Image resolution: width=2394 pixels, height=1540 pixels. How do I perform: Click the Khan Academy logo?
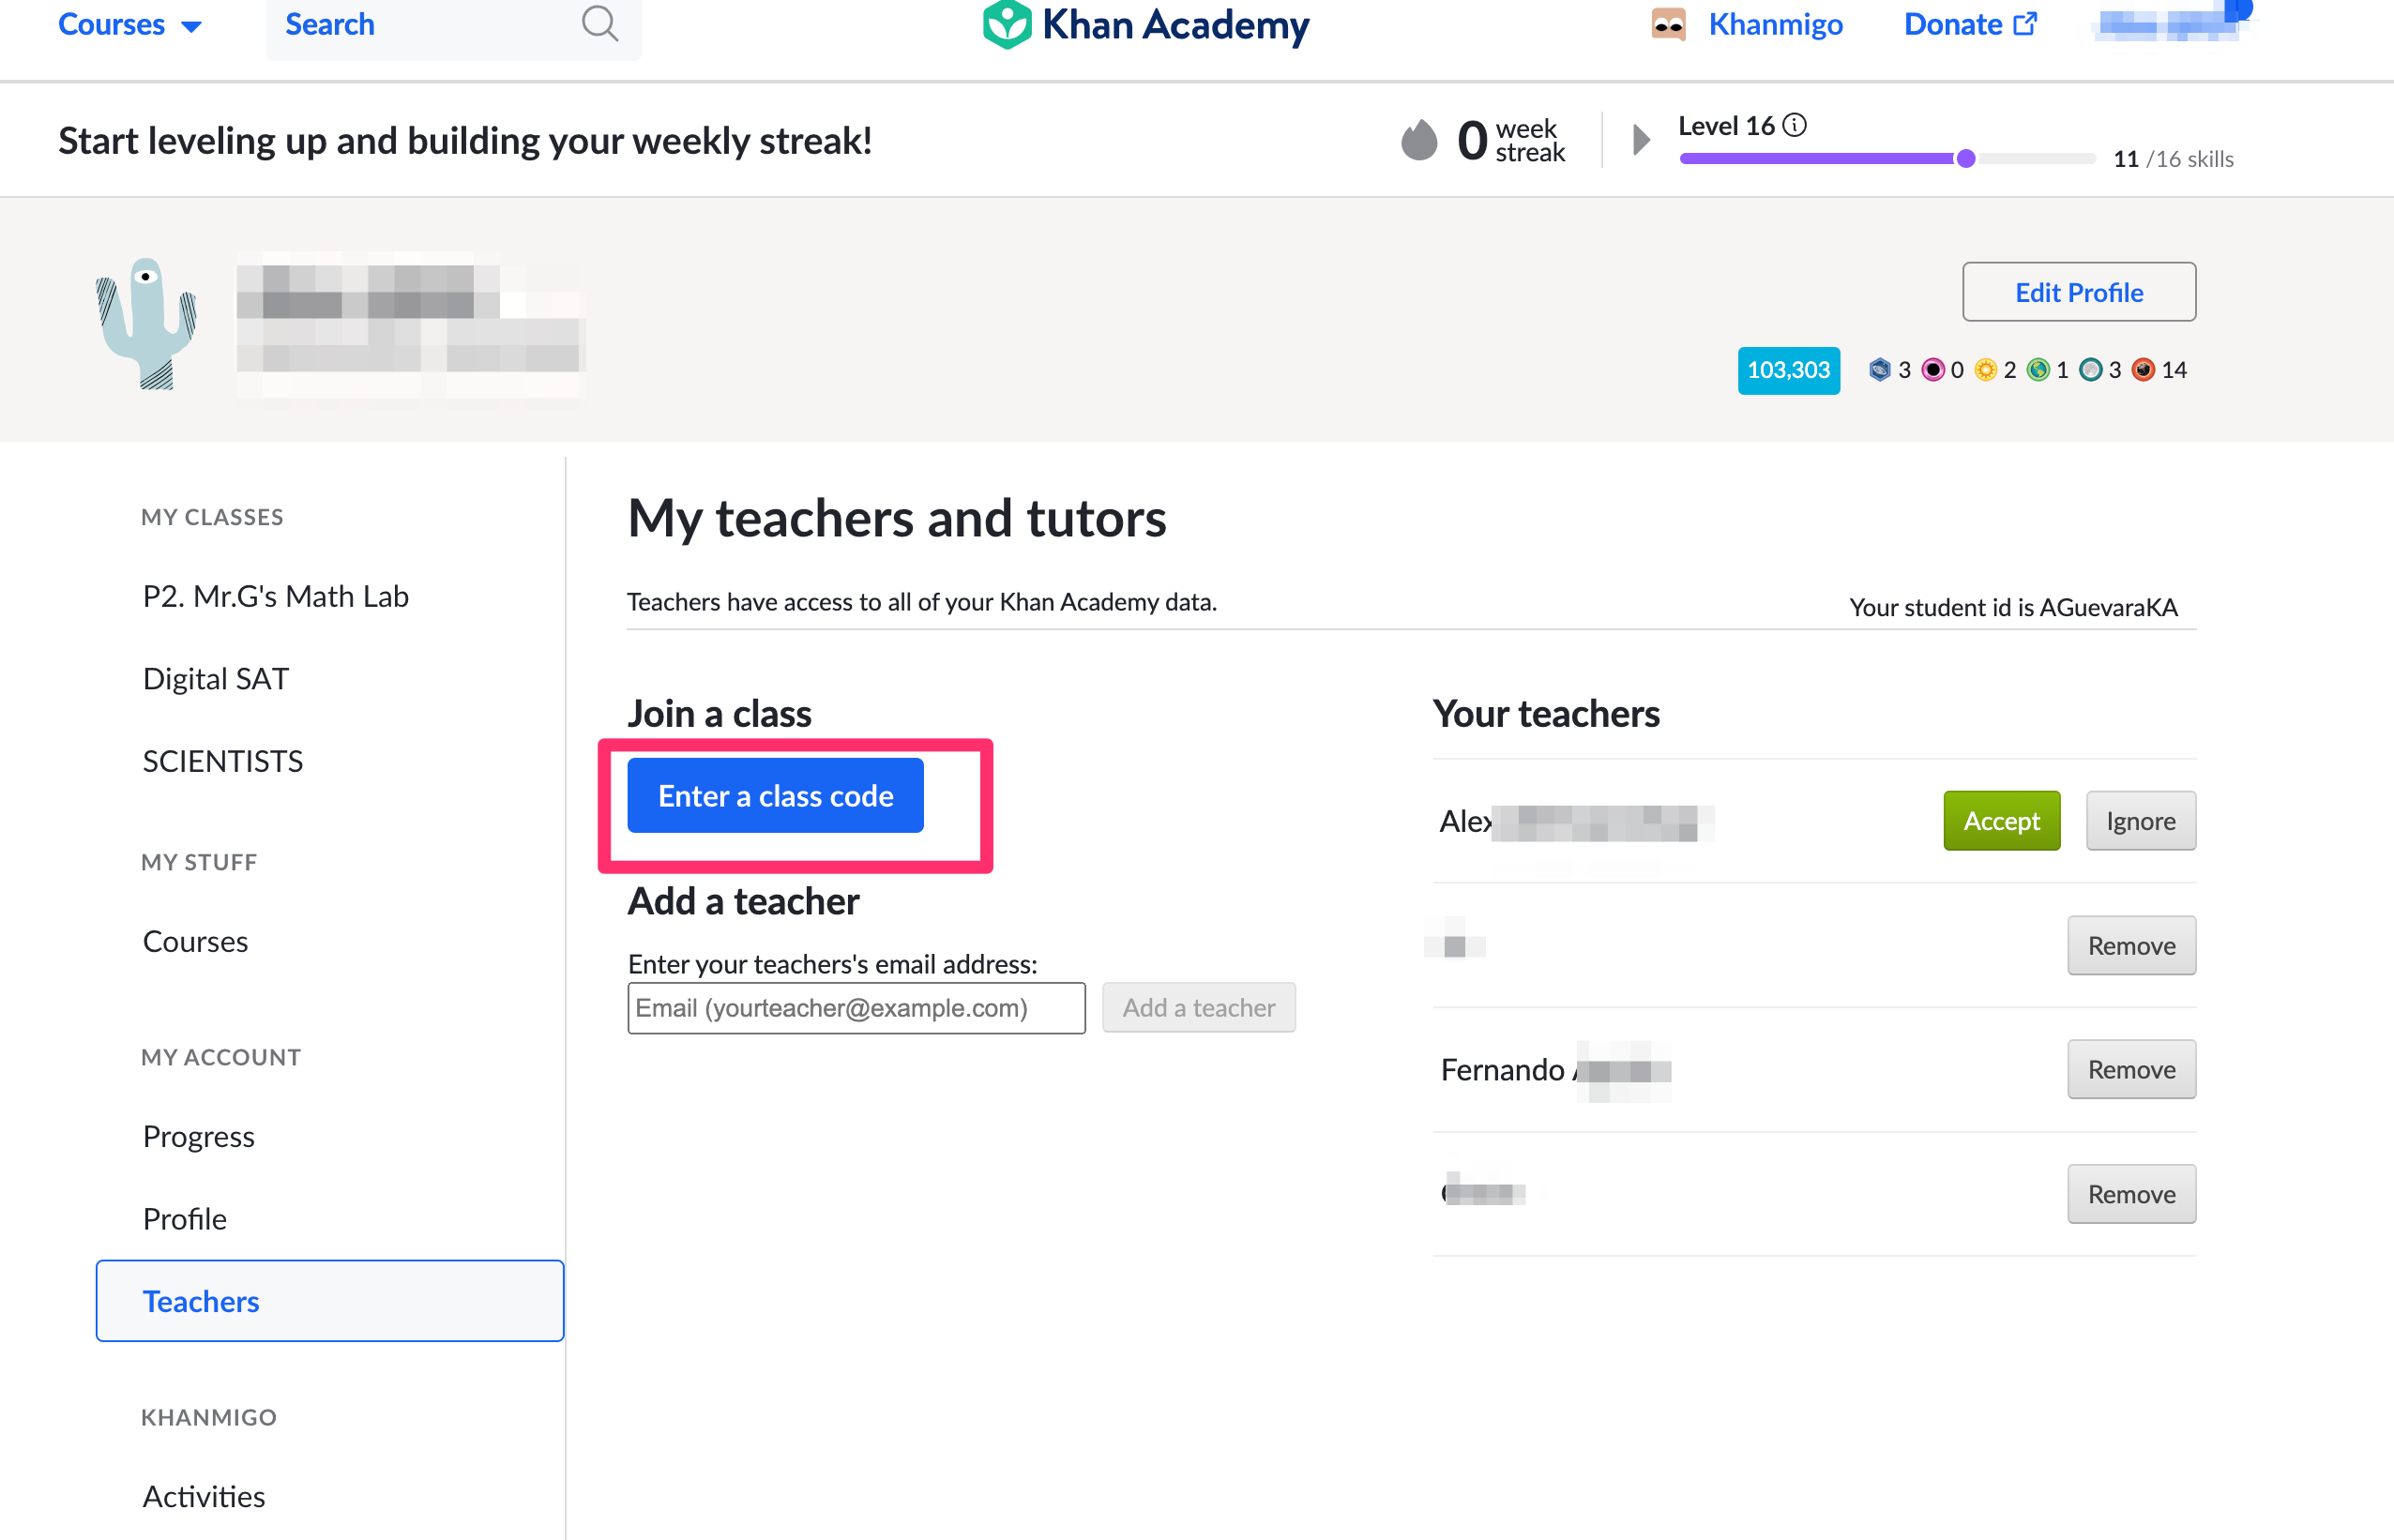(1144, 25)
